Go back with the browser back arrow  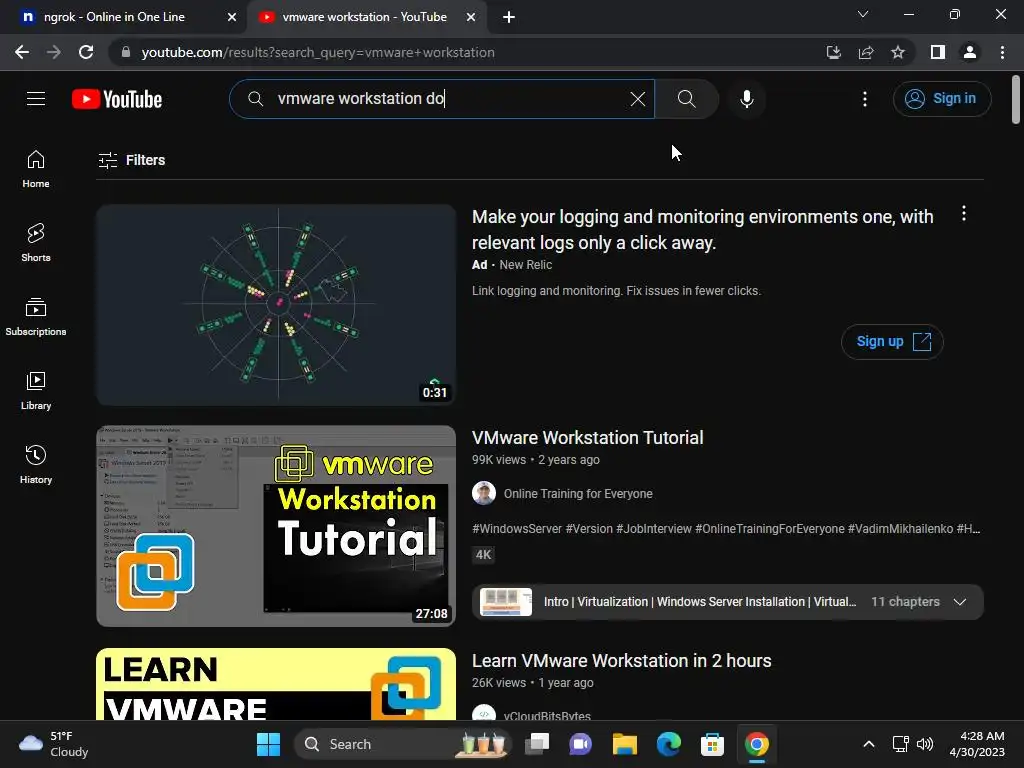click(x=22, y=52)
